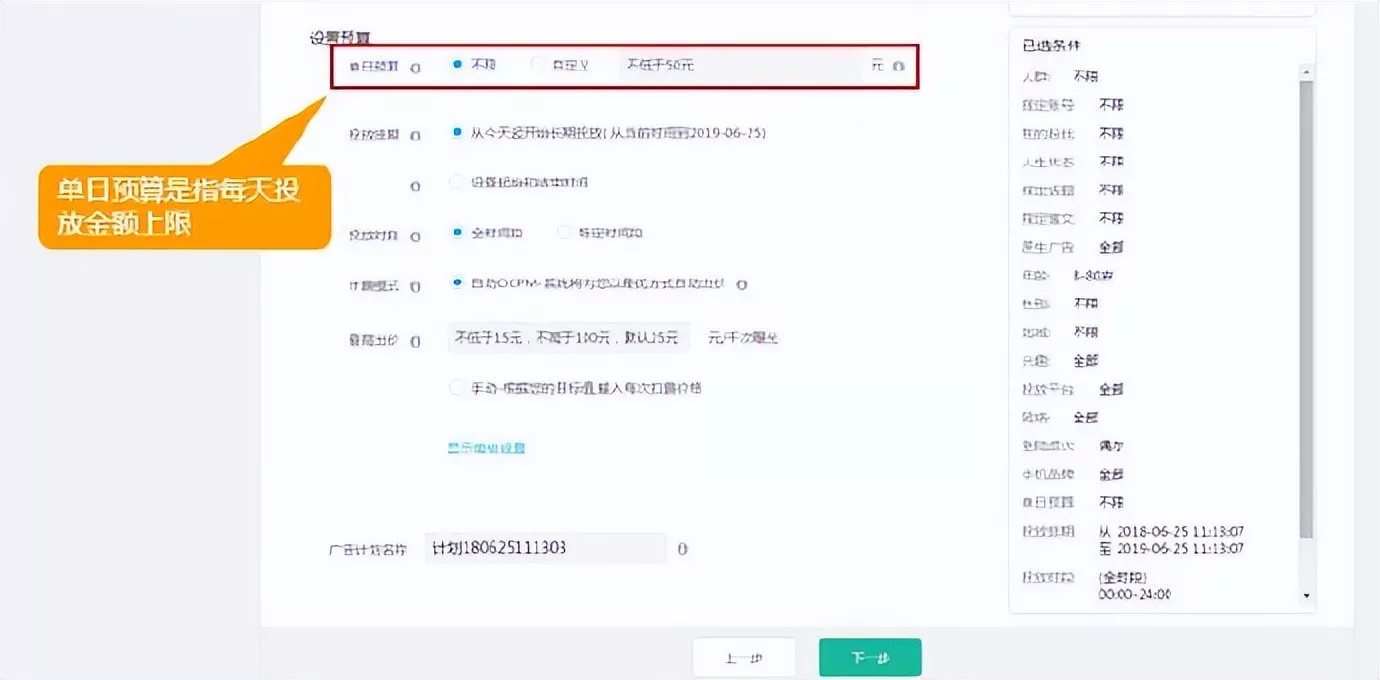Screen dimensions: 1380x680
Task: Click the 上一步 previous step button
Action: (743, 658)
